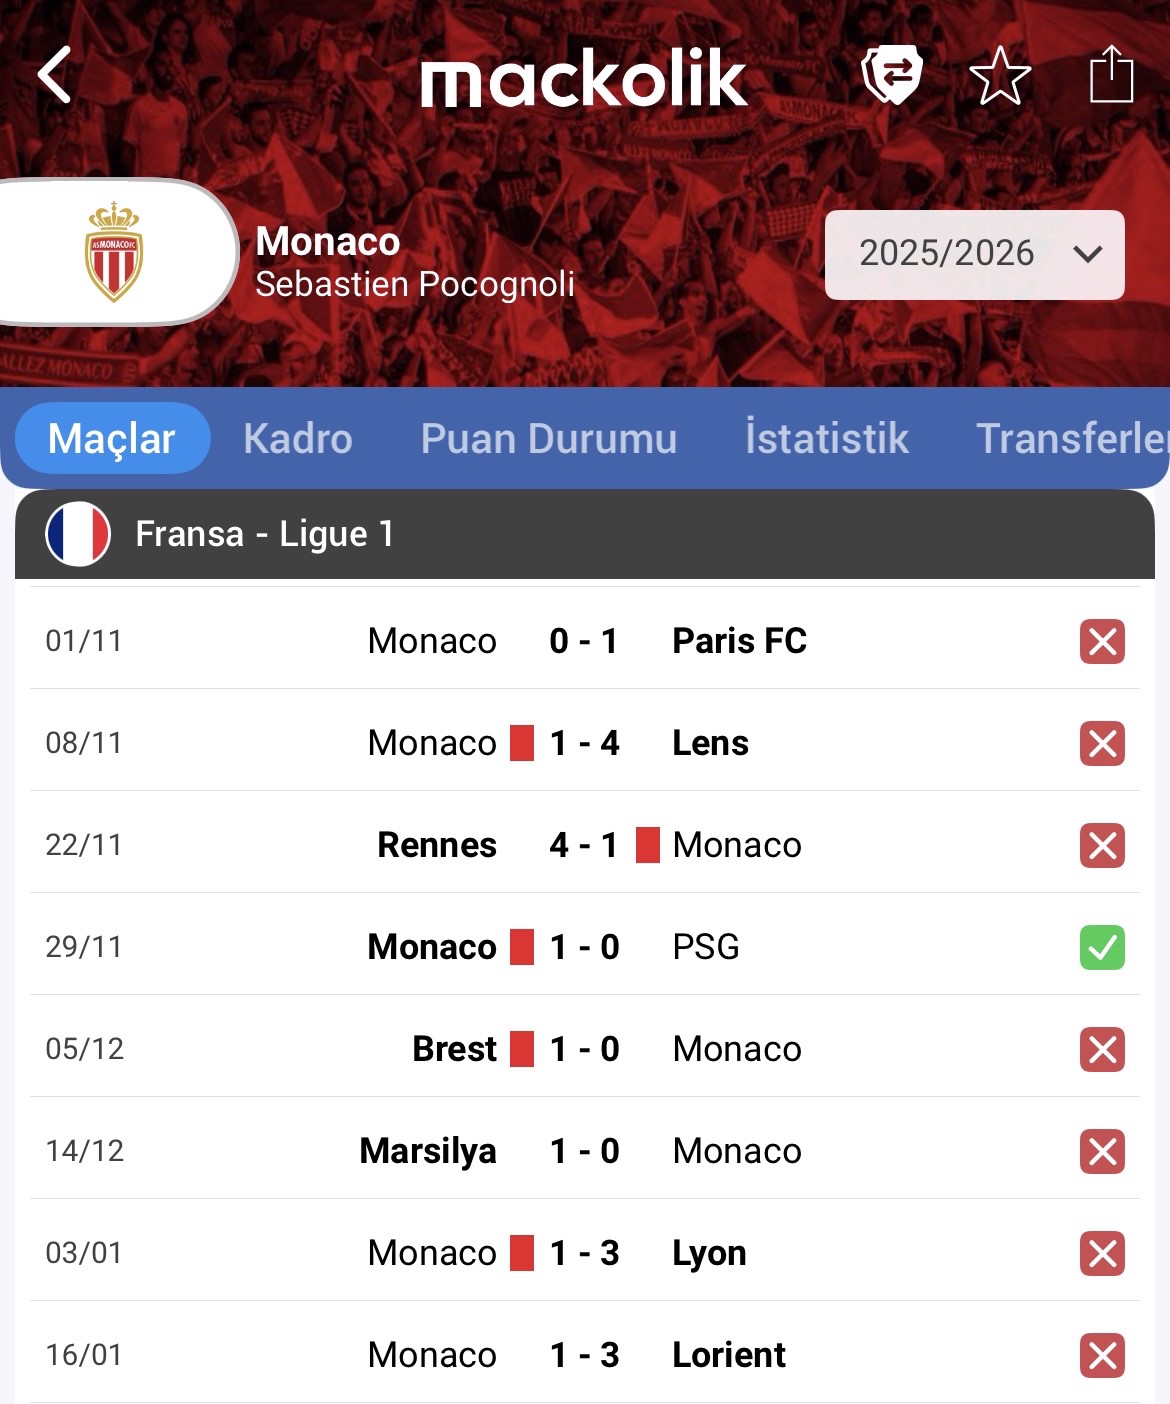Viewport: 1170px width, 1404px height.
Task: Add Monaco to favorites with star
Action: tap(1000, 76)
